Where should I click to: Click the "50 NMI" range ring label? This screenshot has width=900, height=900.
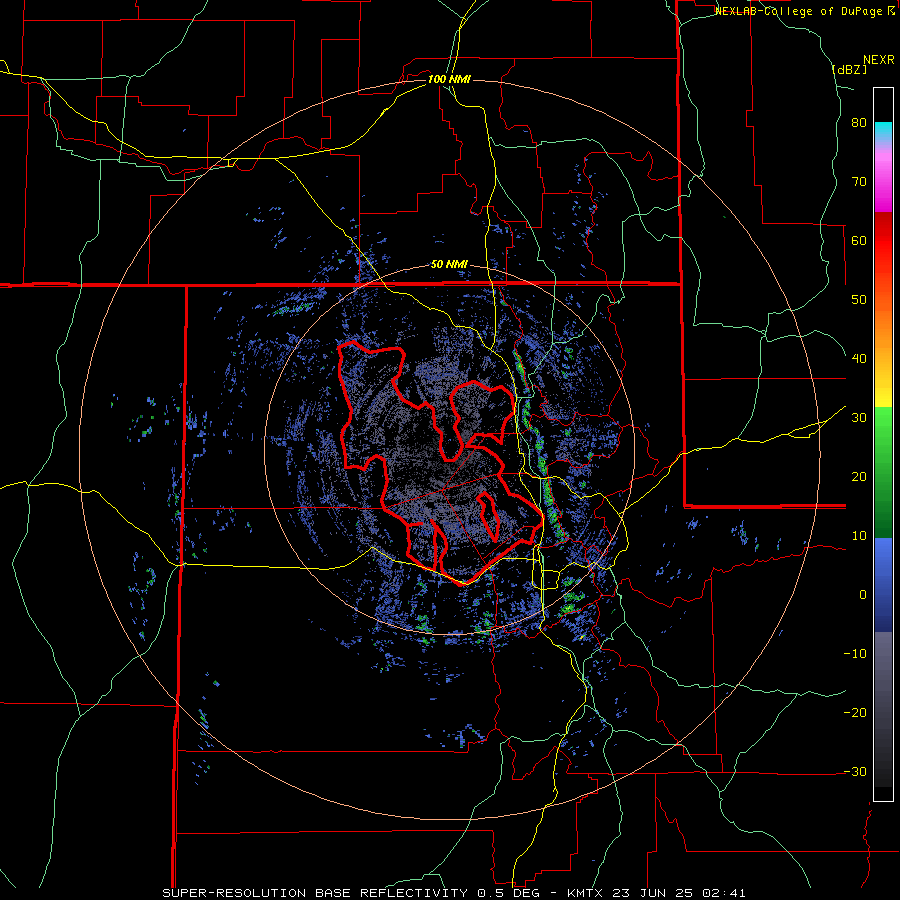(x=449, y=265)
